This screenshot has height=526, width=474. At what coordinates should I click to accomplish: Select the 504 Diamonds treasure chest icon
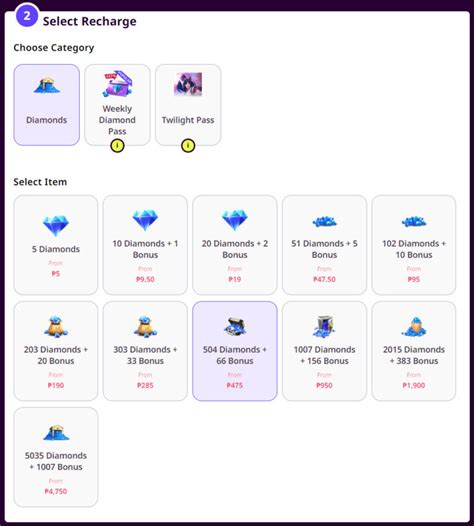235,326
